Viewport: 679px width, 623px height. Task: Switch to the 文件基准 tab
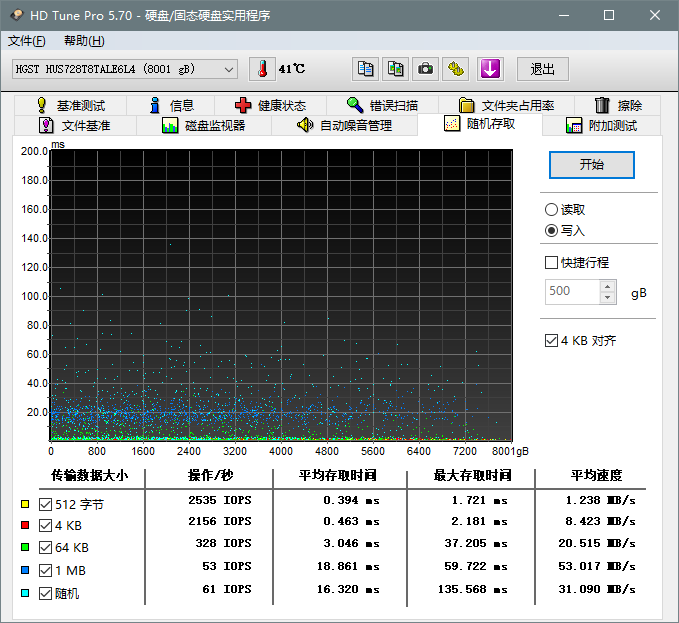point(75,126)
